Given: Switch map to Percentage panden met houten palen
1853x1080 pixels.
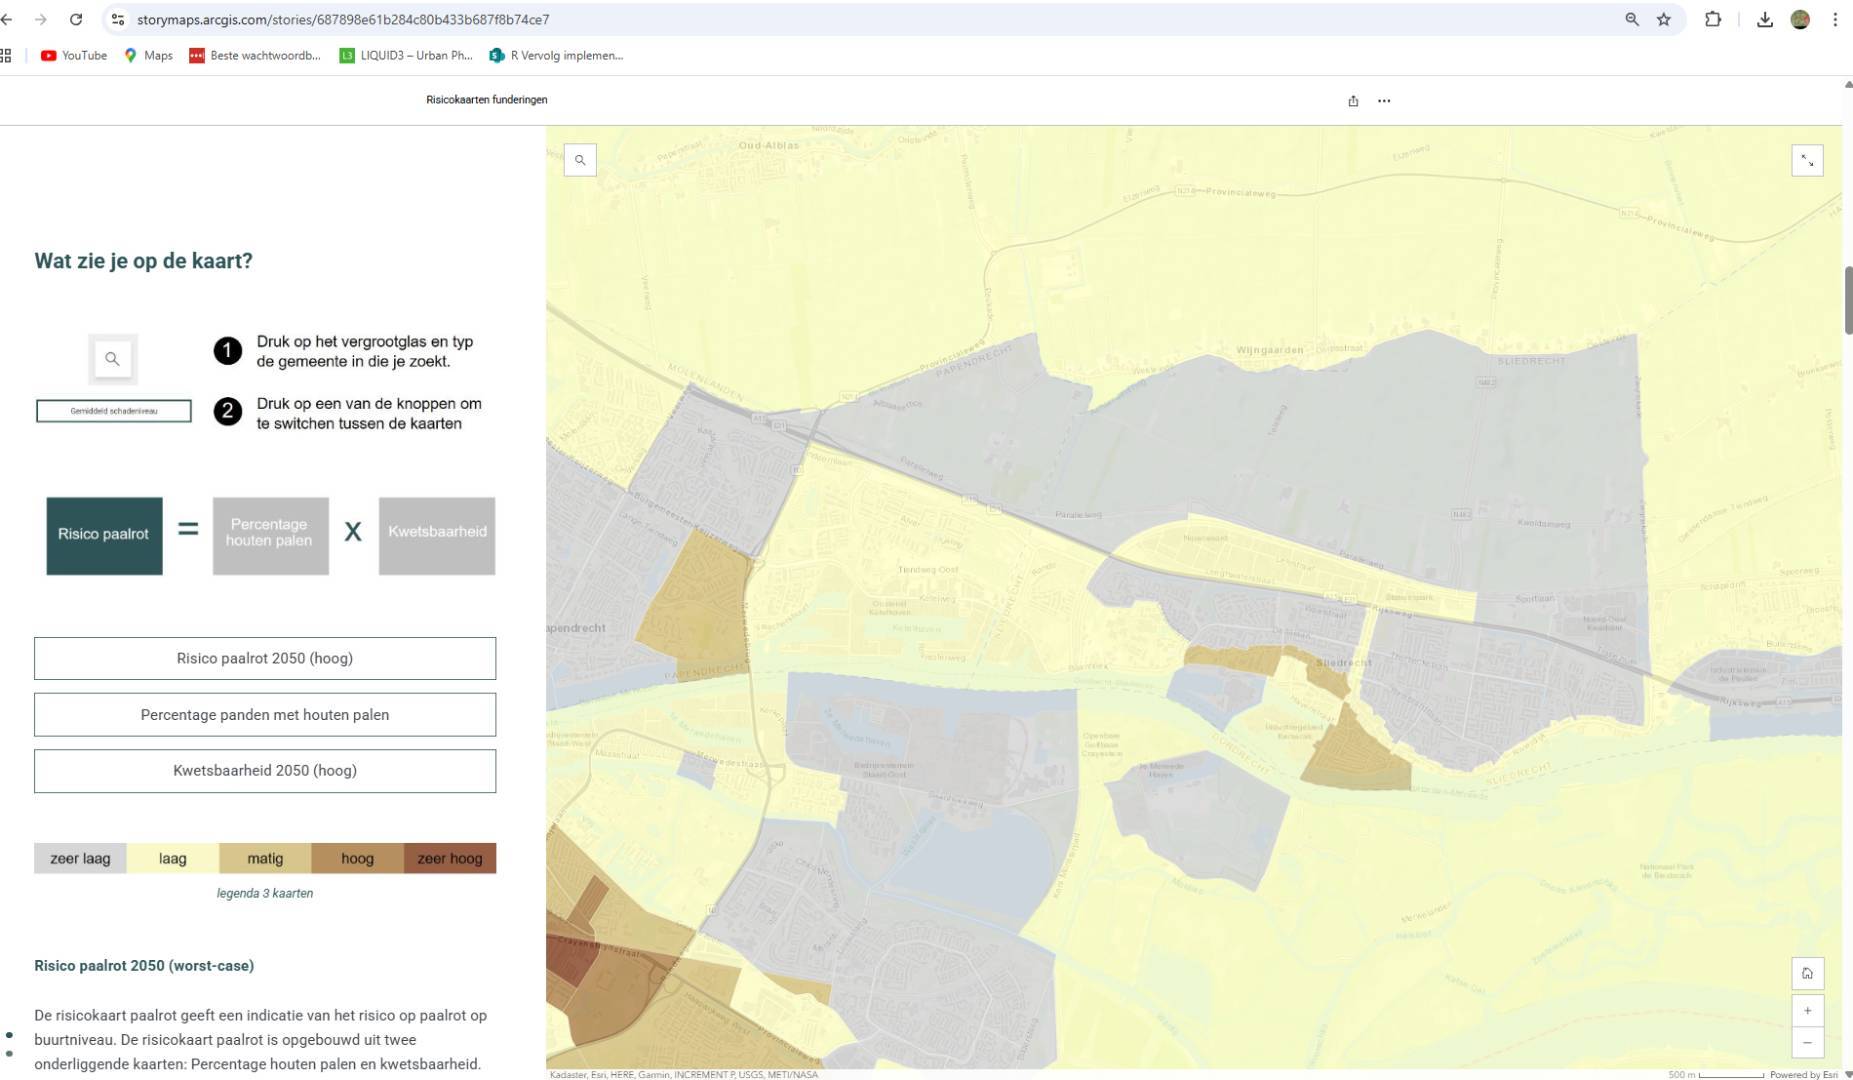Looking at the screenshot, I should (265, 715).
